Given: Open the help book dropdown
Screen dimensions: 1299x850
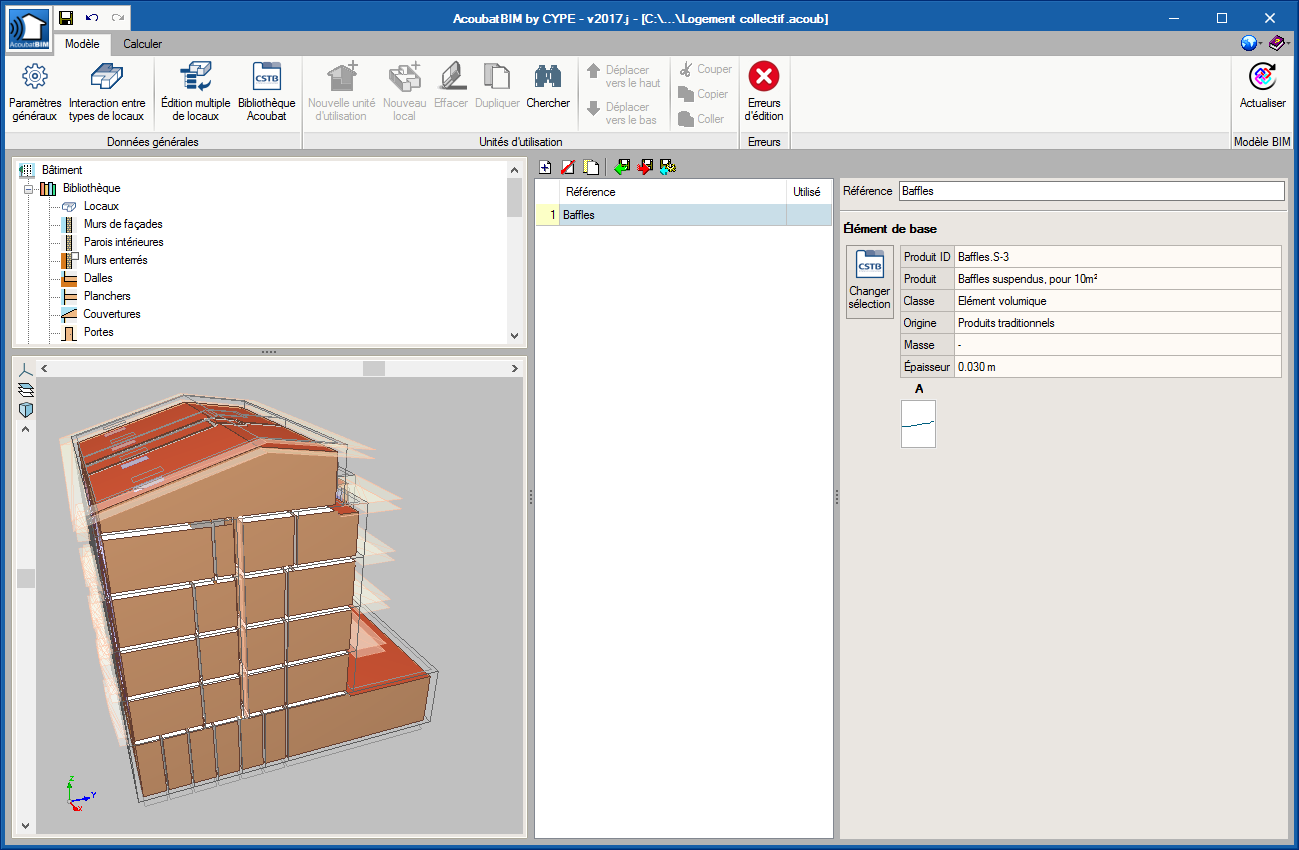Looking at the screenshot, I should 1280,43.
